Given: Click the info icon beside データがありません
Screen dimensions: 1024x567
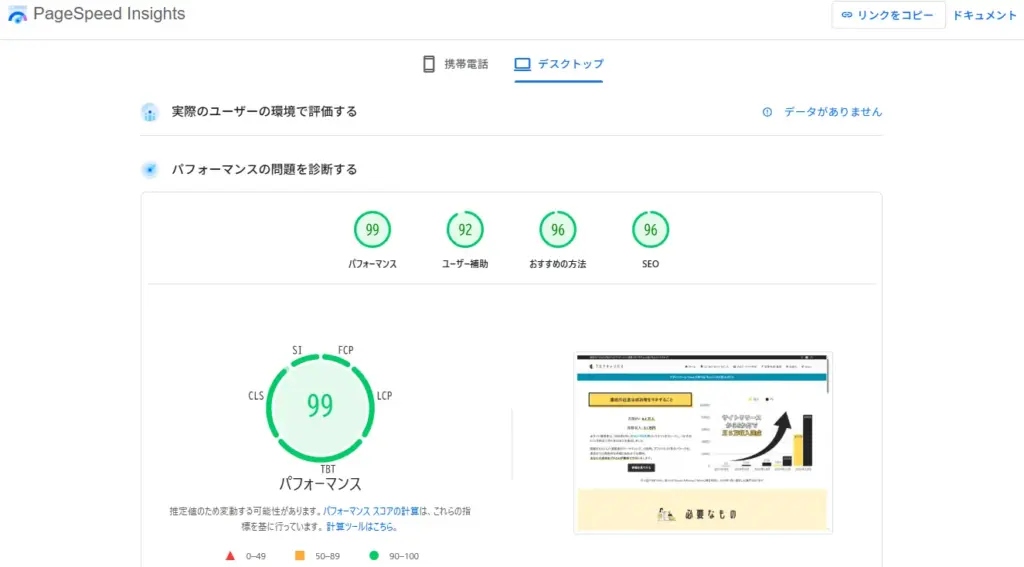Looking at the screenshot, I should [x=767, y=112].
